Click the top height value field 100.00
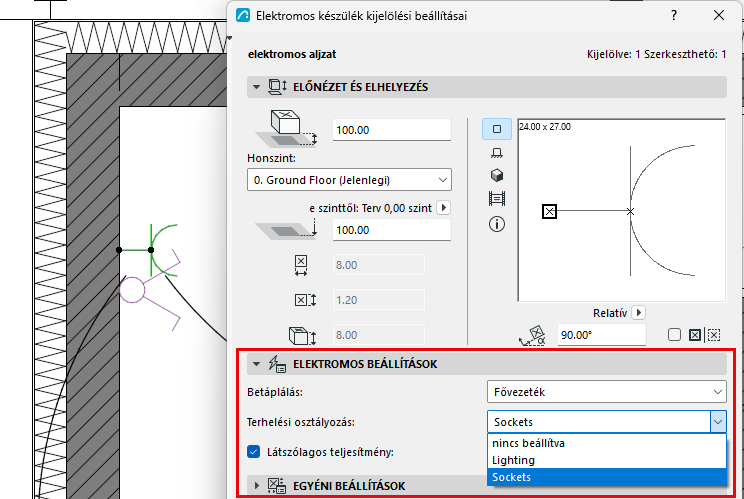The height and width of the screenshot is (499, 744). 392,130
